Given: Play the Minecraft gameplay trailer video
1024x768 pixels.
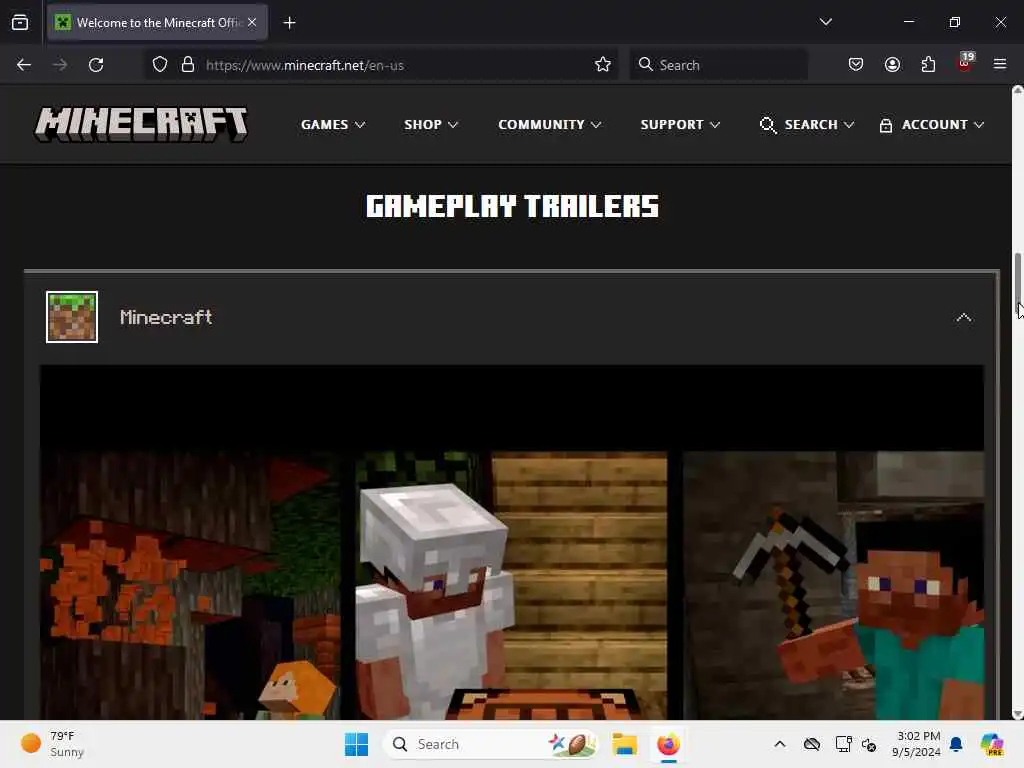Looking at the screenshot, I should [511, 542].
